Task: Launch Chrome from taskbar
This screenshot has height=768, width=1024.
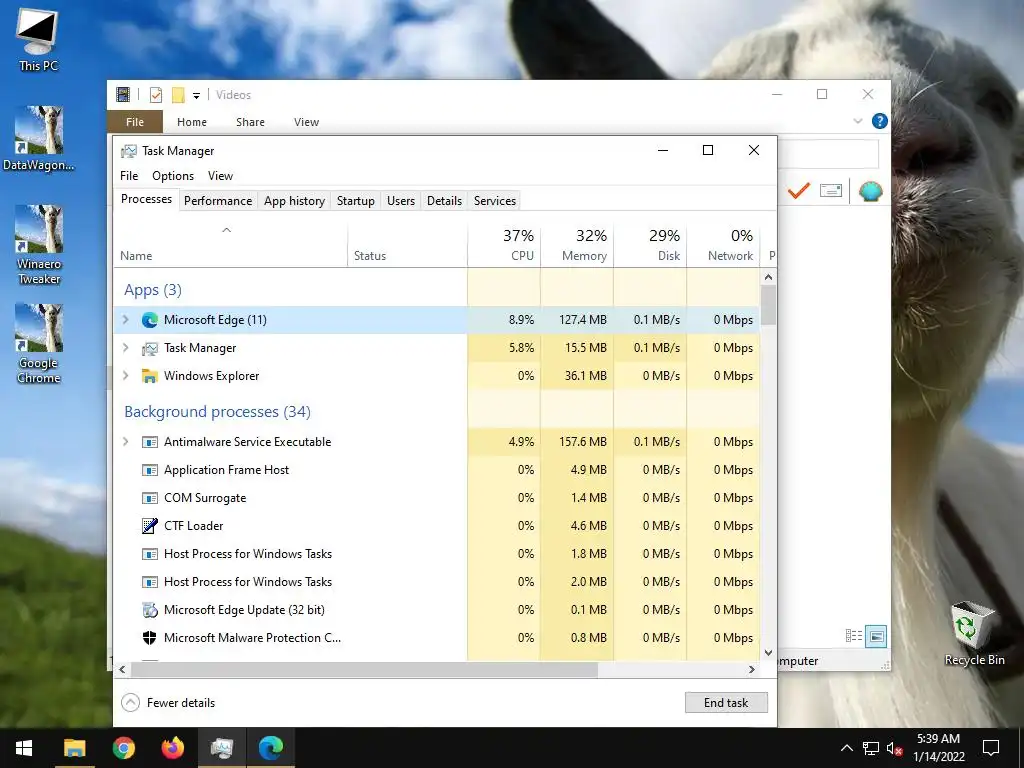Action: coord(123,748)
